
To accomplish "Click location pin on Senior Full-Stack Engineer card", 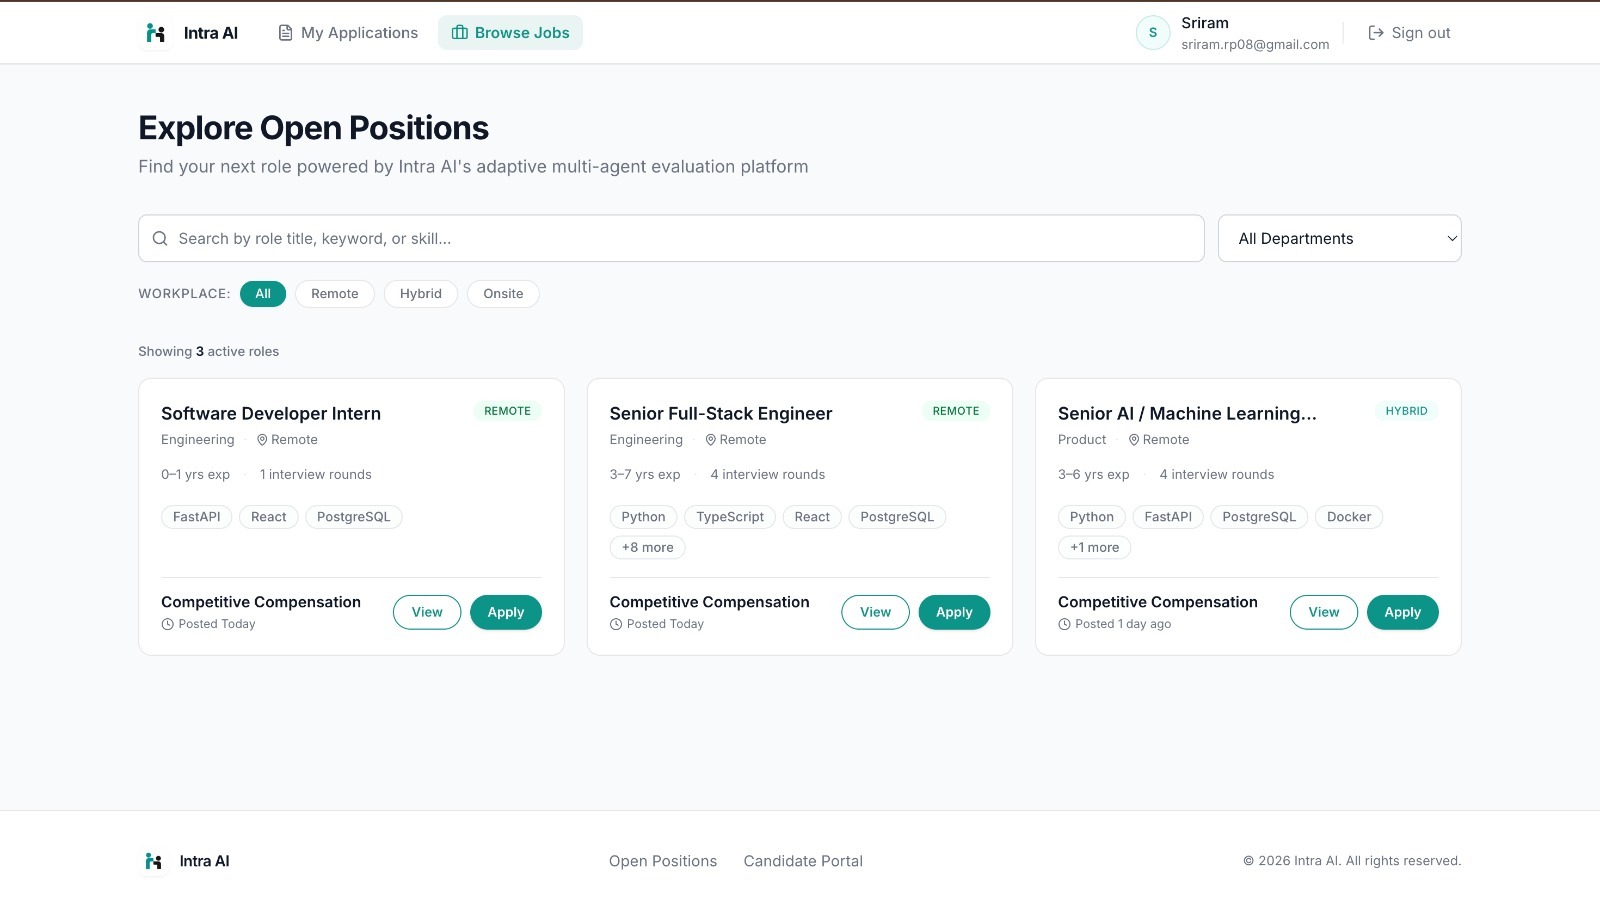I will (711, 440).
